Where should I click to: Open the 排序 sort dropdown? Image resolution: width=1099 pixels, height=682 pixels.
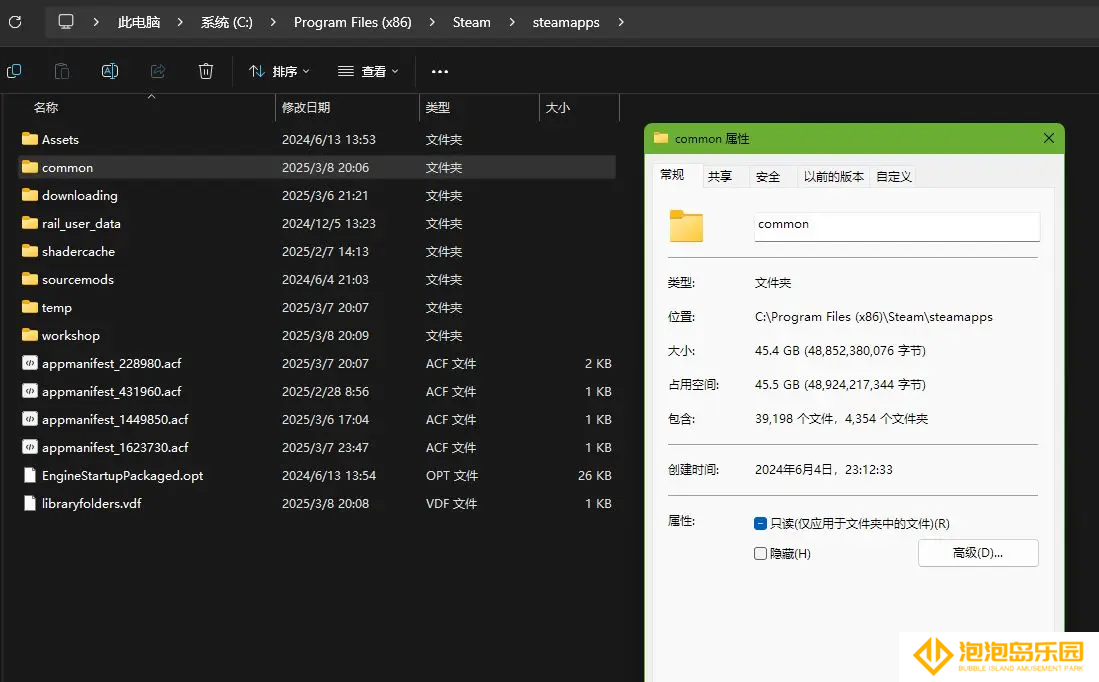click(x=279, y=71)
